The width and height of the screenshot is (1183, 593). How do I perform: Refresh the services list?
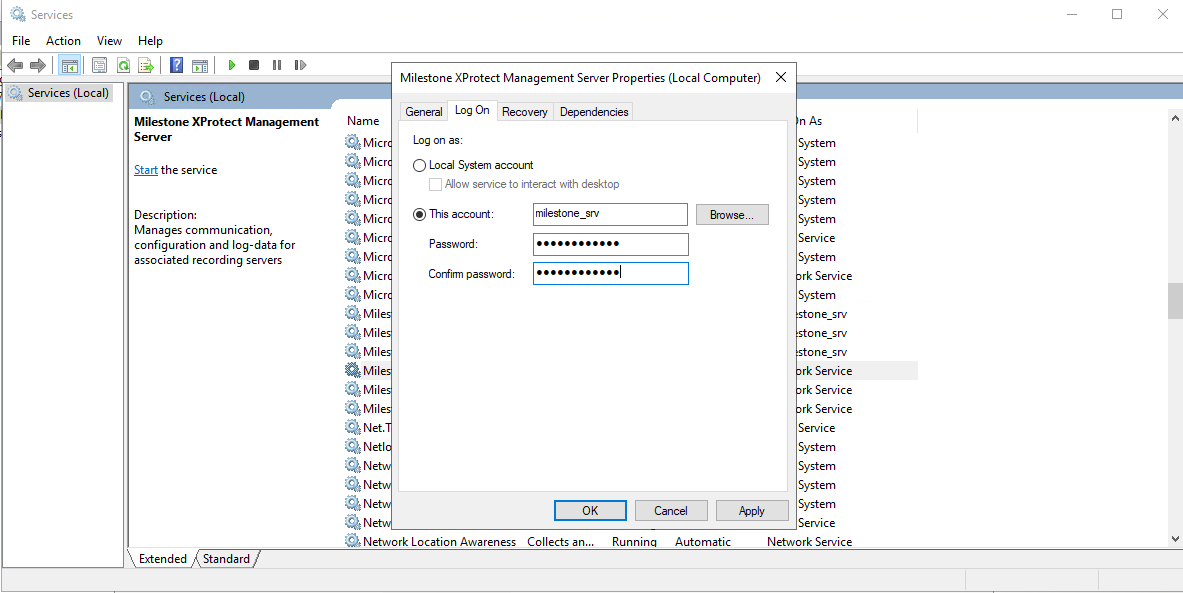coord(122,64)
